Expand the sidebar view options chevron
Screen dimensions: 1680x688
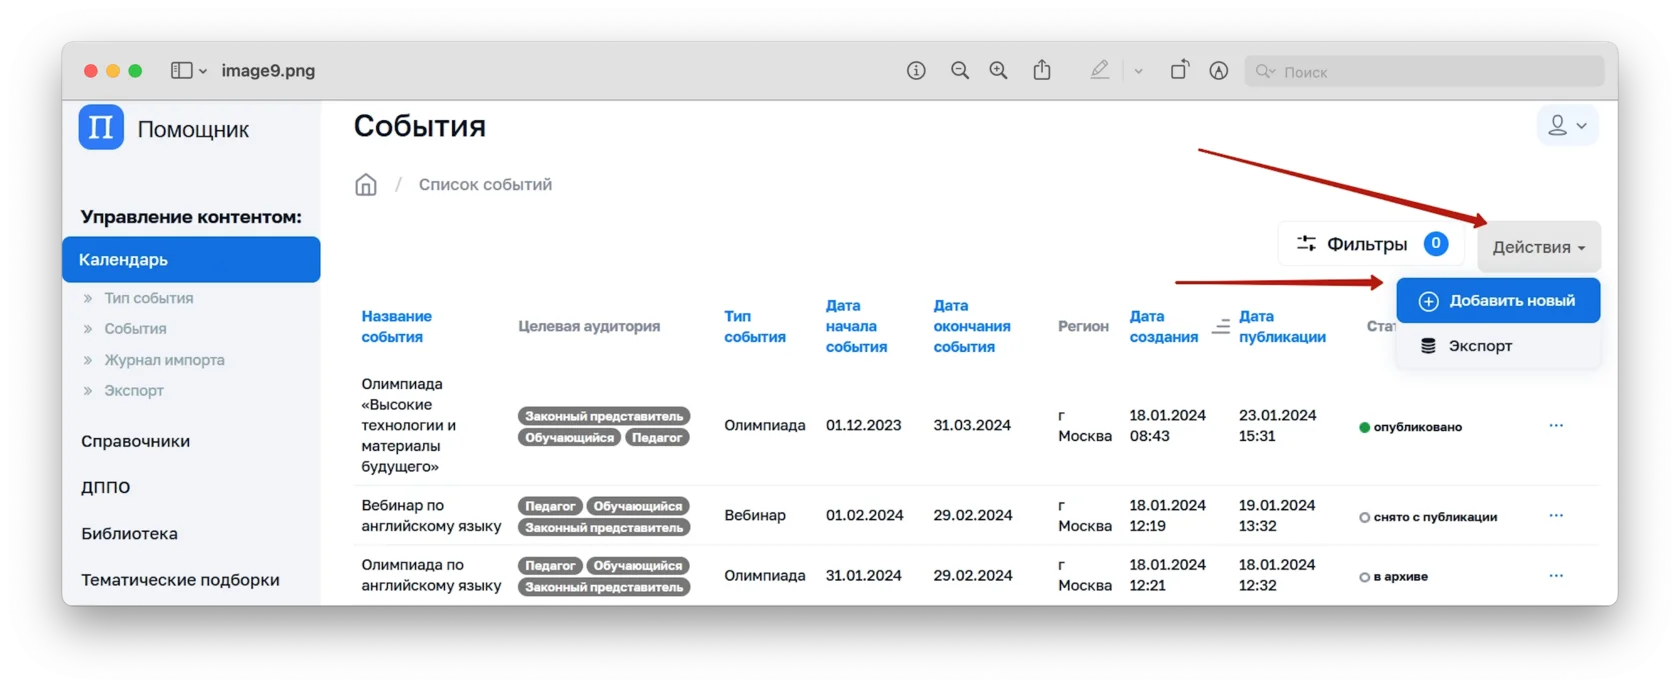[203, 72]
